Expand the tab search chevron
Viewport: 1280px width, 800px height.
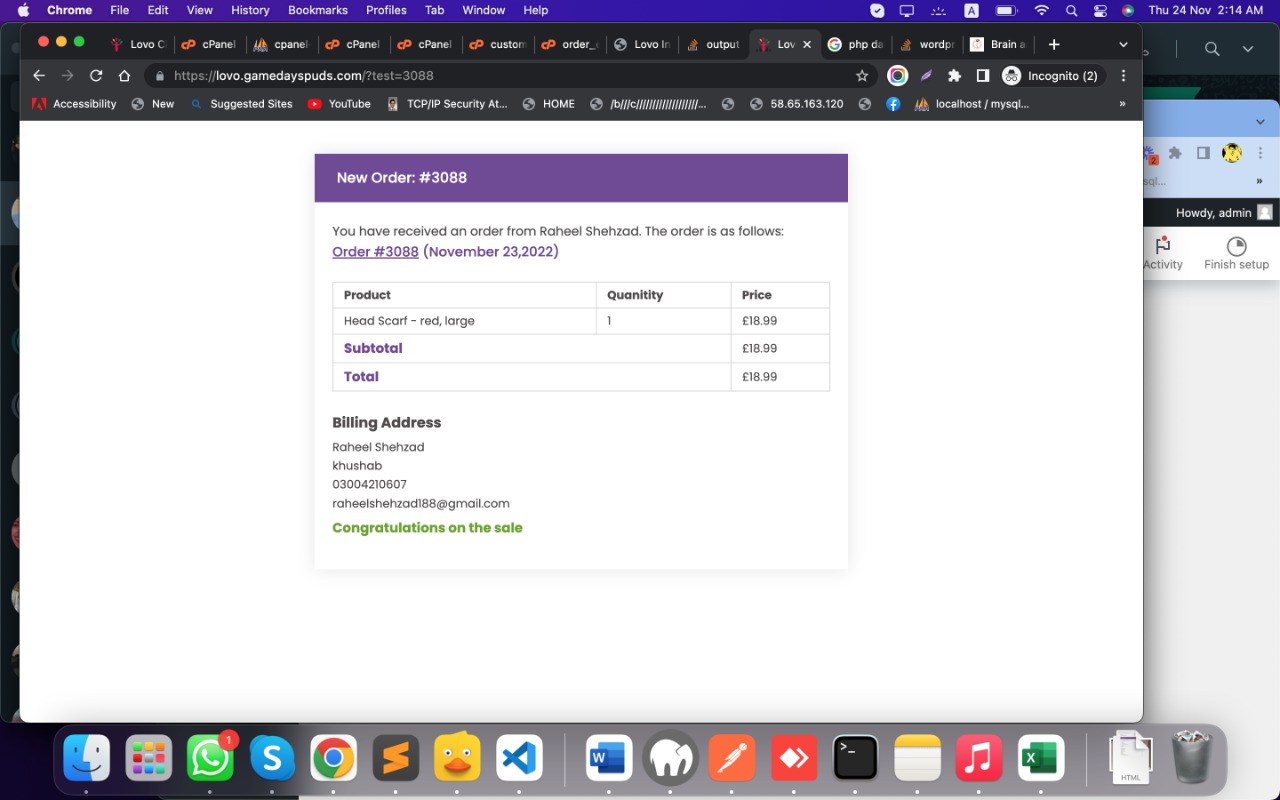[1123, 45]
